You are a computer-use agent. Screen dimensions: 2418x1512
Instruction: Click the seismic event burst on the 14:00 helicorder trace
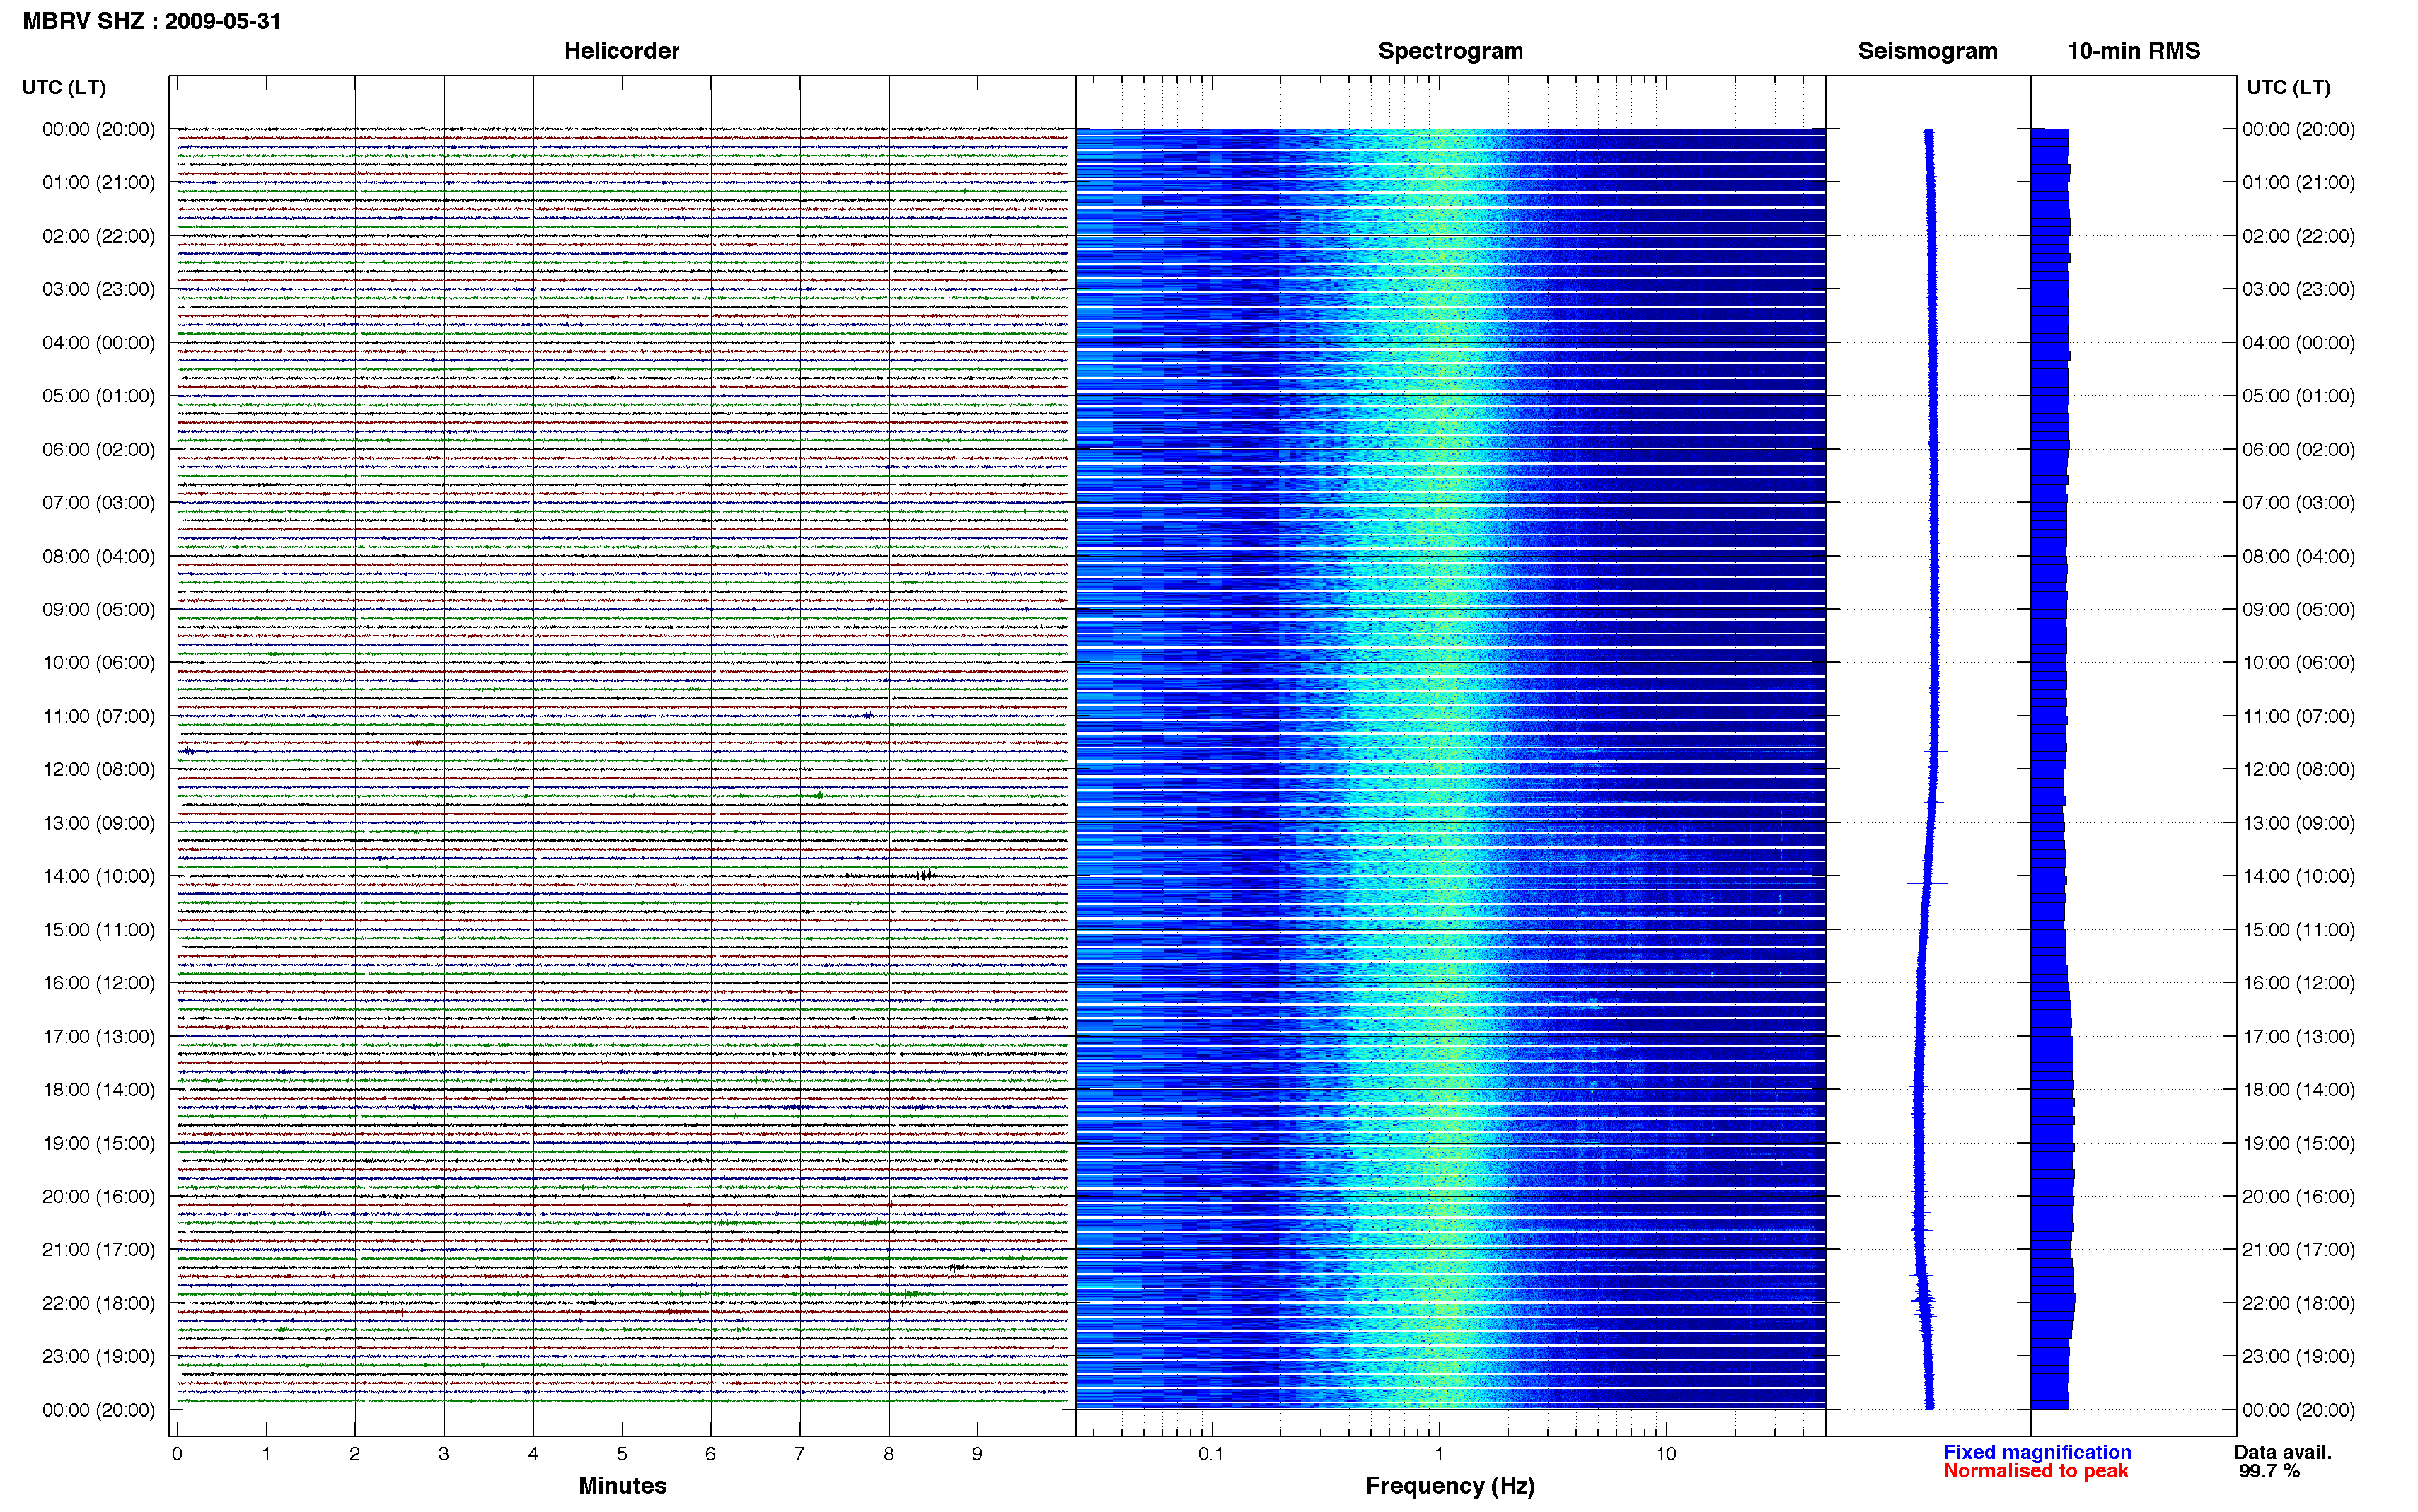pyautogui.click(x=924, y=876)
